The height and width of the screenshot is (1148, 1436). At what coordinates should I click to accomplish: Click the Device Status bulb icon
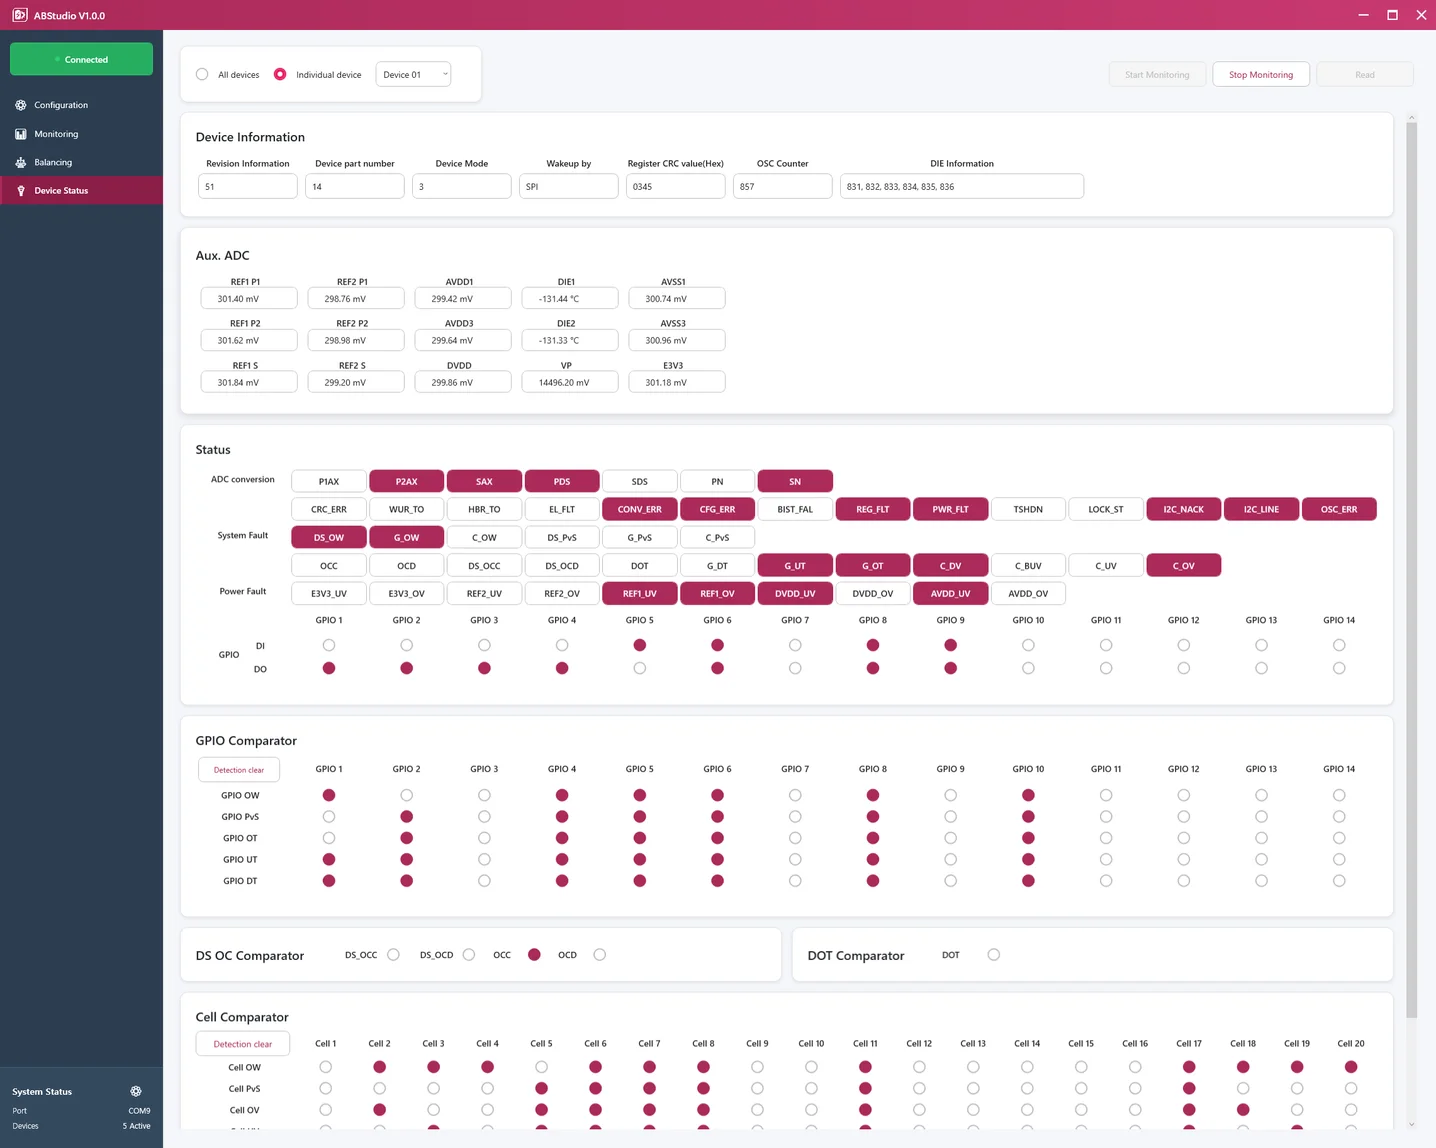click(21, 191)
